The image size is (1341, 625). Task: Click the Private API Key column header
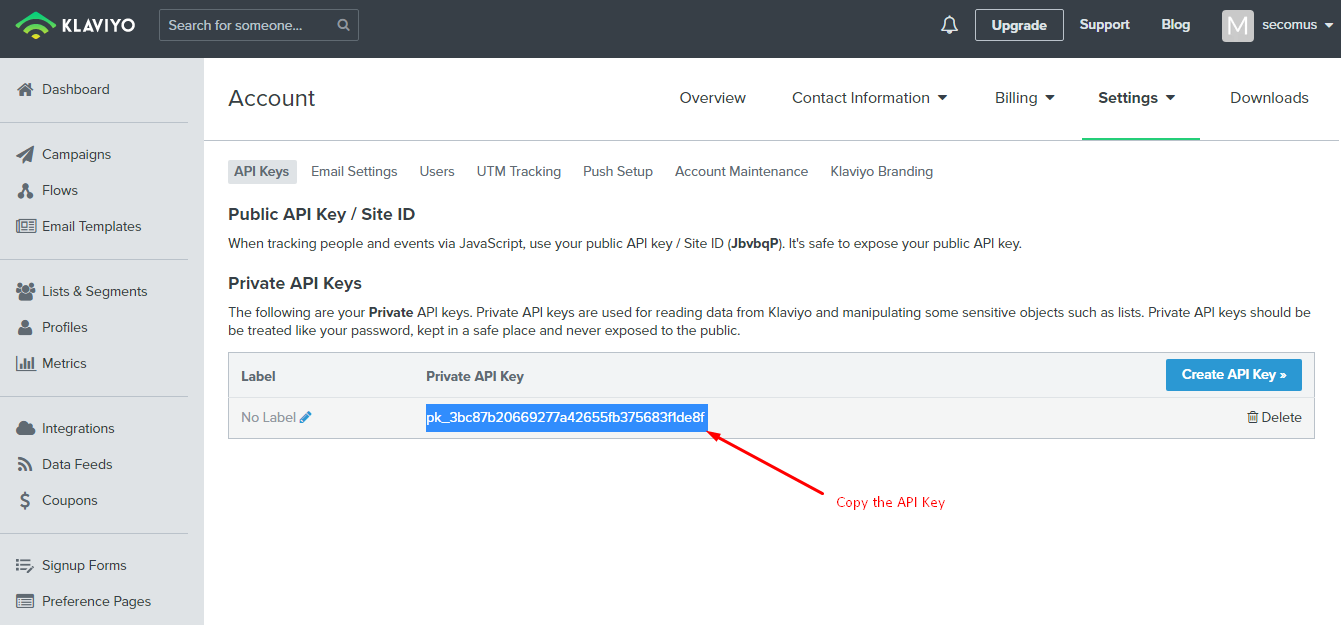point(475,376)
